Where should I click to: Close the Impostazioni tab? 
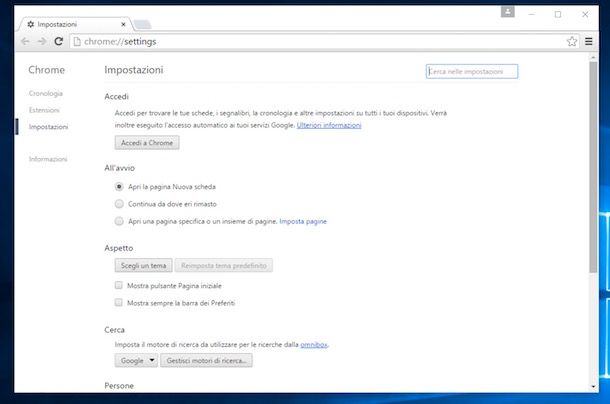pyautogui.click(x=122, y=21)
